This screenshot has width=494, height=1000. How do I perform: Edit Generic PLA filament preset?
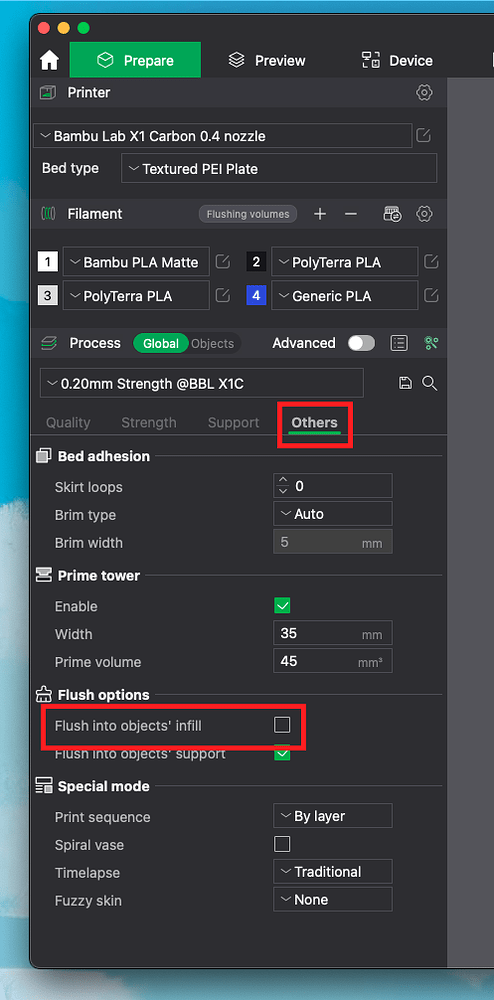[x=432, y=295]
